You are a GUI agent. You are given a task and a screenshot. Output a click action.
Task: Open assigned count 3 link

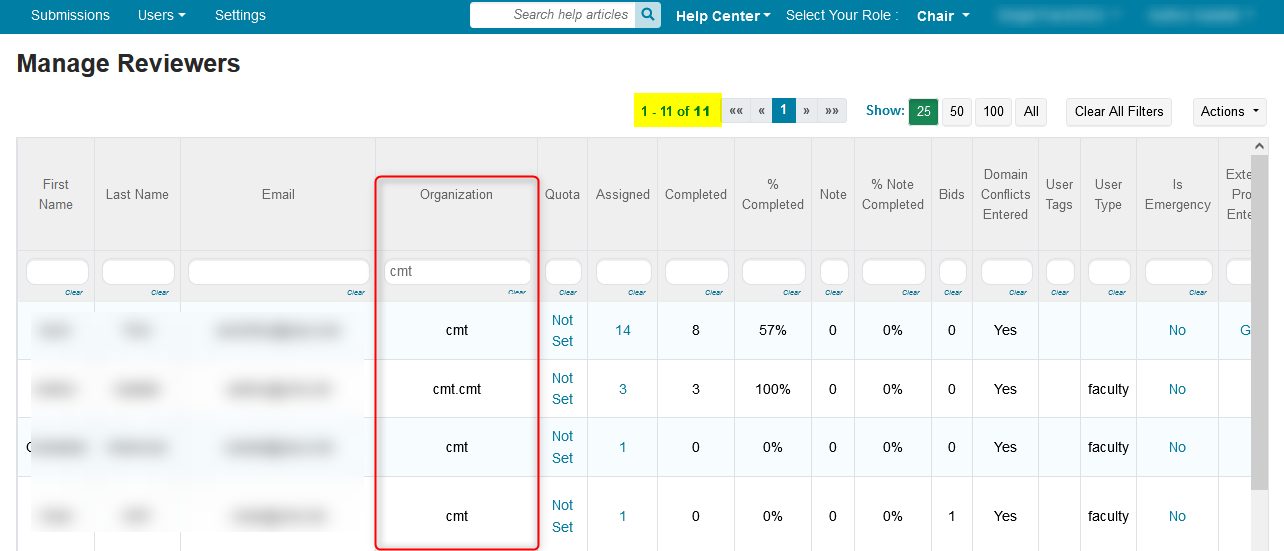[x=623, y=389]
